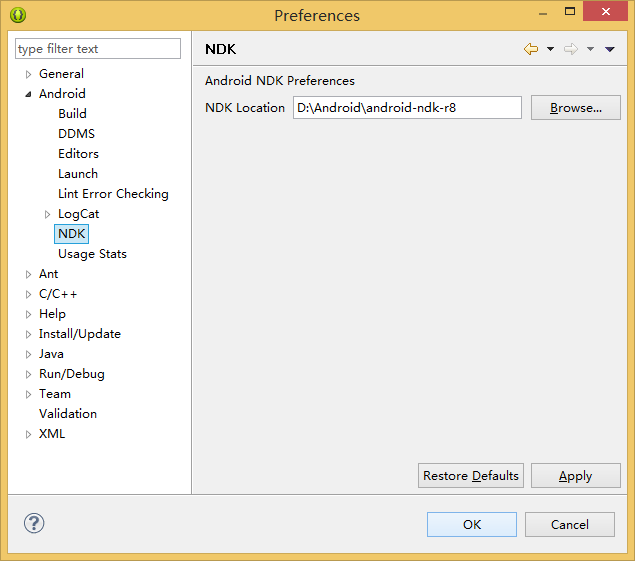Expand the C/C++ tree node
Screen dimensions: 635x561
[28, 294]
